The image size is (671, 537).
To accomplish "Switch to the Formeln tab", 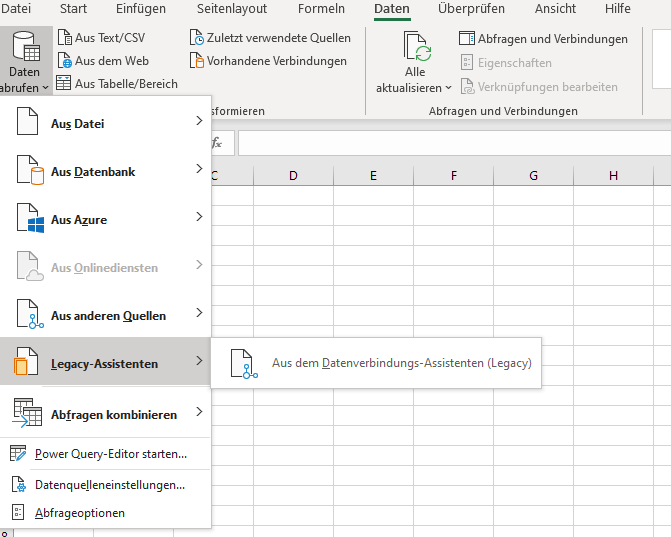I will (321, 9).
